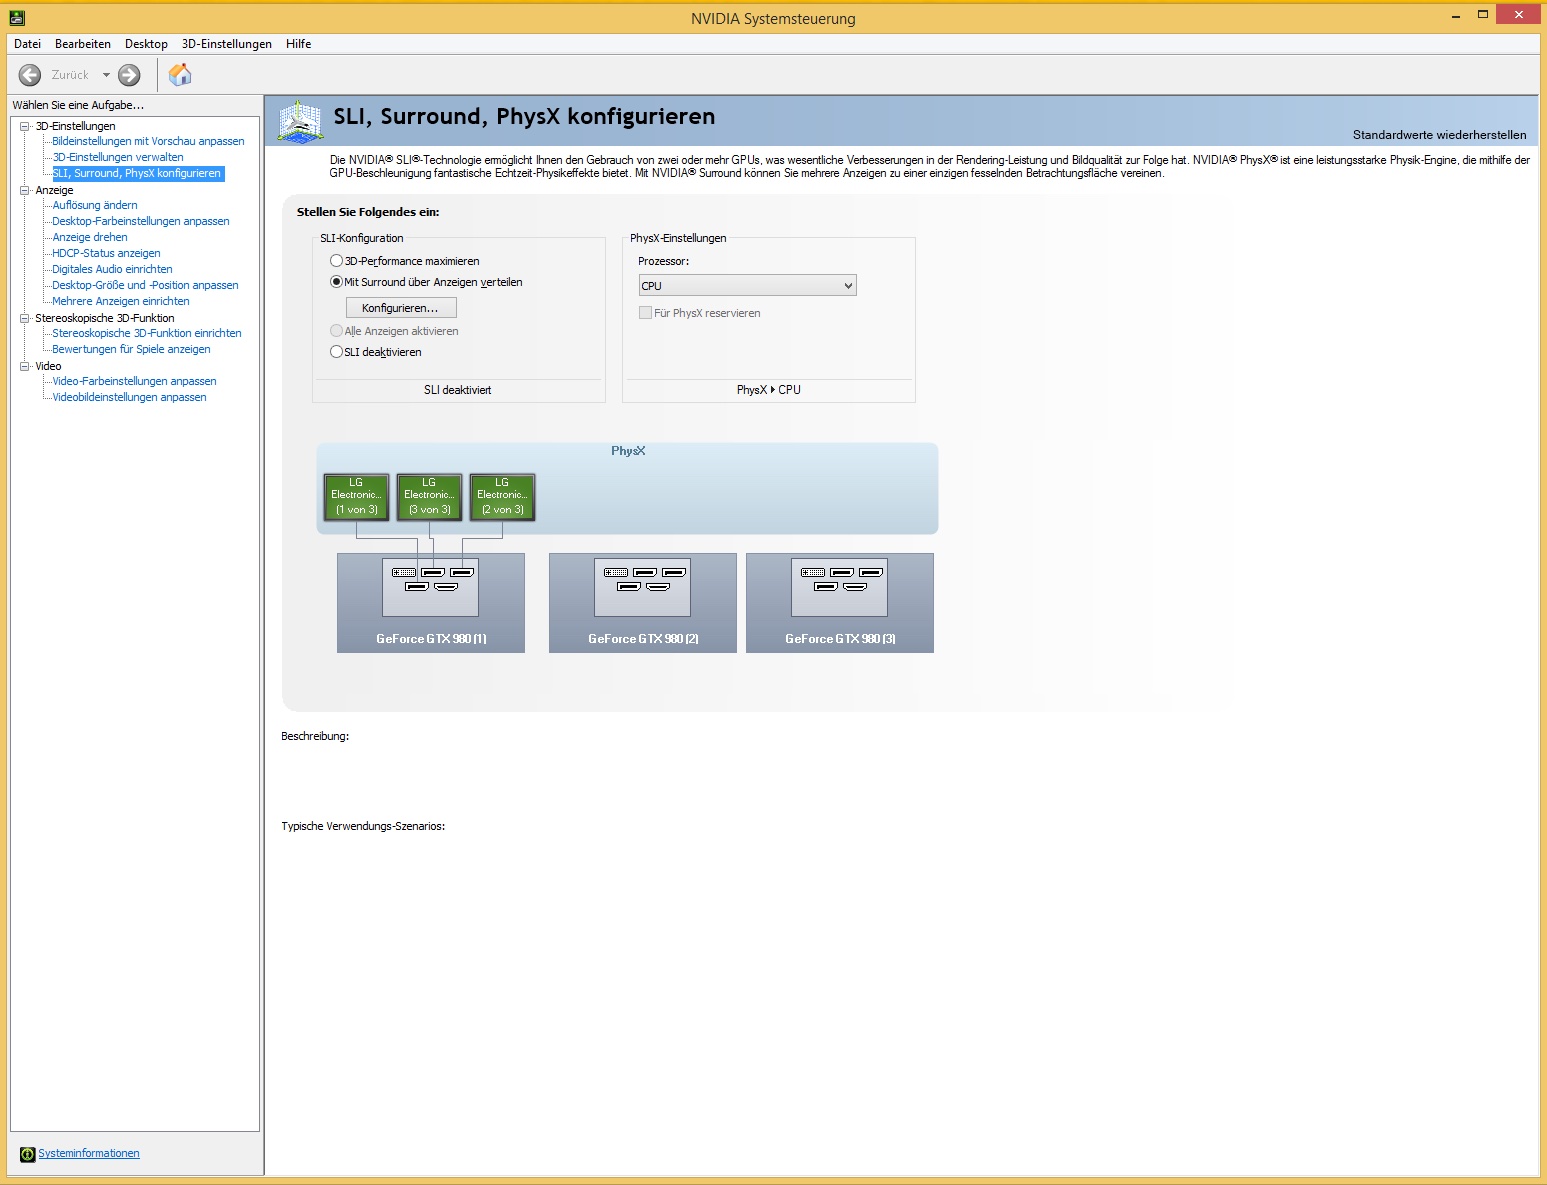Collapse the Stereoskopische 3D-Funktion tree node
The width and height of the screenshot is (1547, 1185).
coord(25,318)
